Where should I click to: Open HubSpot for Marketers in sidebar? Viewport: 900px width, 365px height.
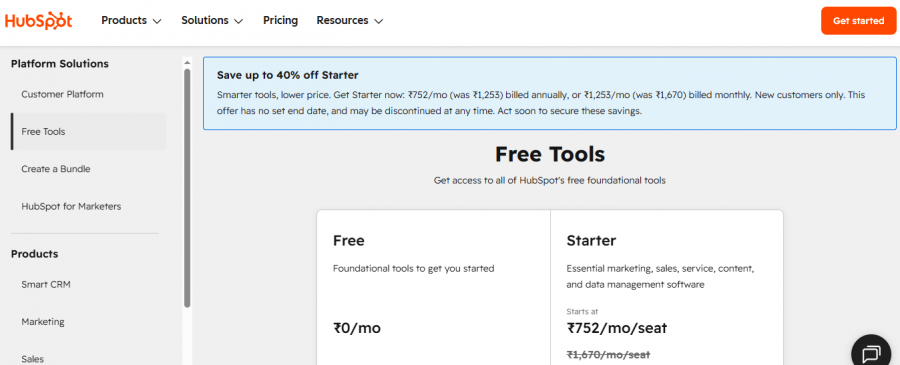pos(71,206)
